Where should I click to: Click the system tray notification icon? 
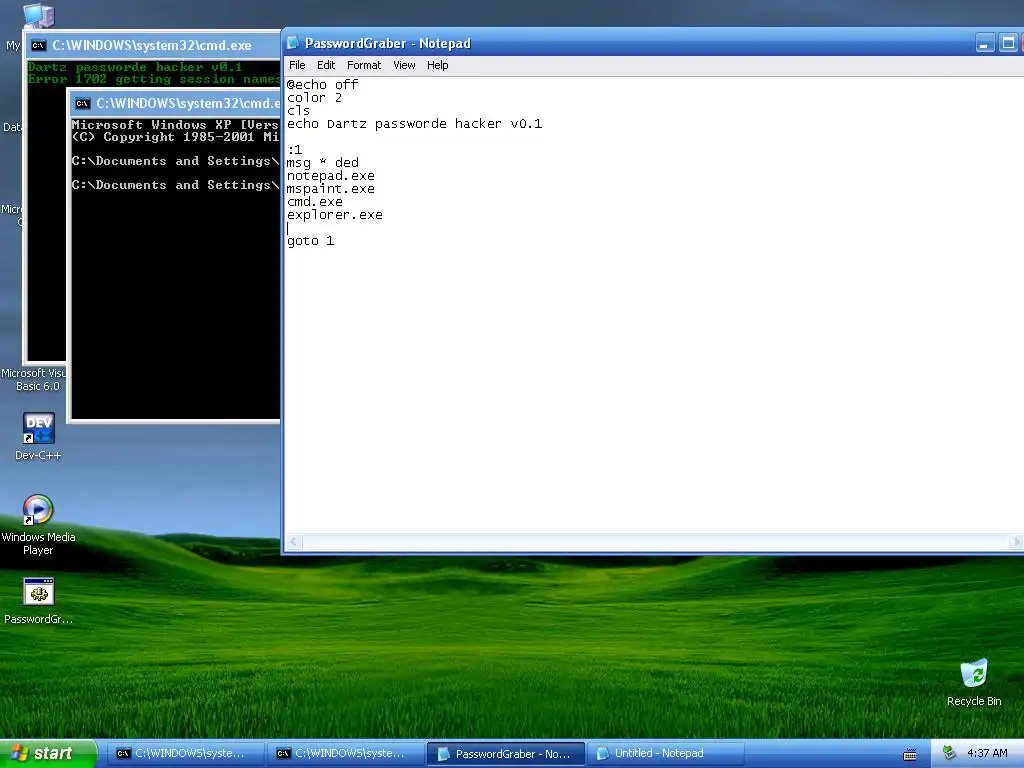tap(950, 754)
